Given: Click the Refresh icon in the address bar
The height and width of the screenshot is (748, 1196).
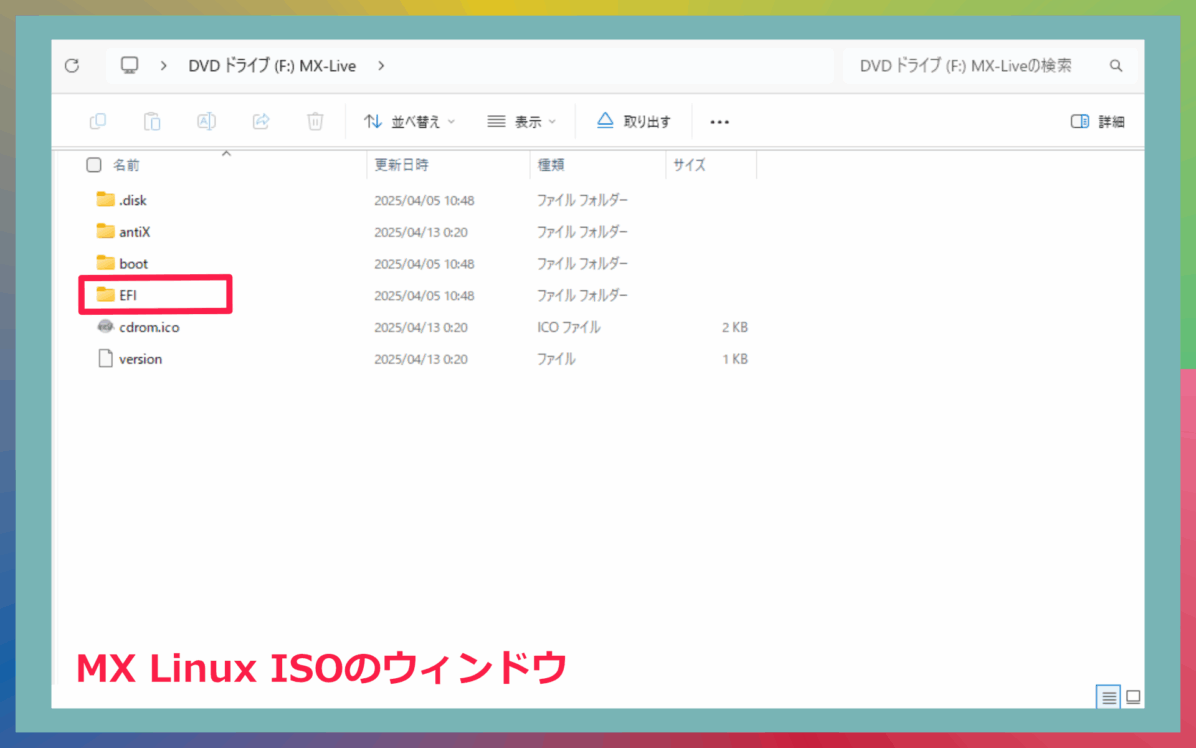Looking at the screenshot, I should click(71, 65).
